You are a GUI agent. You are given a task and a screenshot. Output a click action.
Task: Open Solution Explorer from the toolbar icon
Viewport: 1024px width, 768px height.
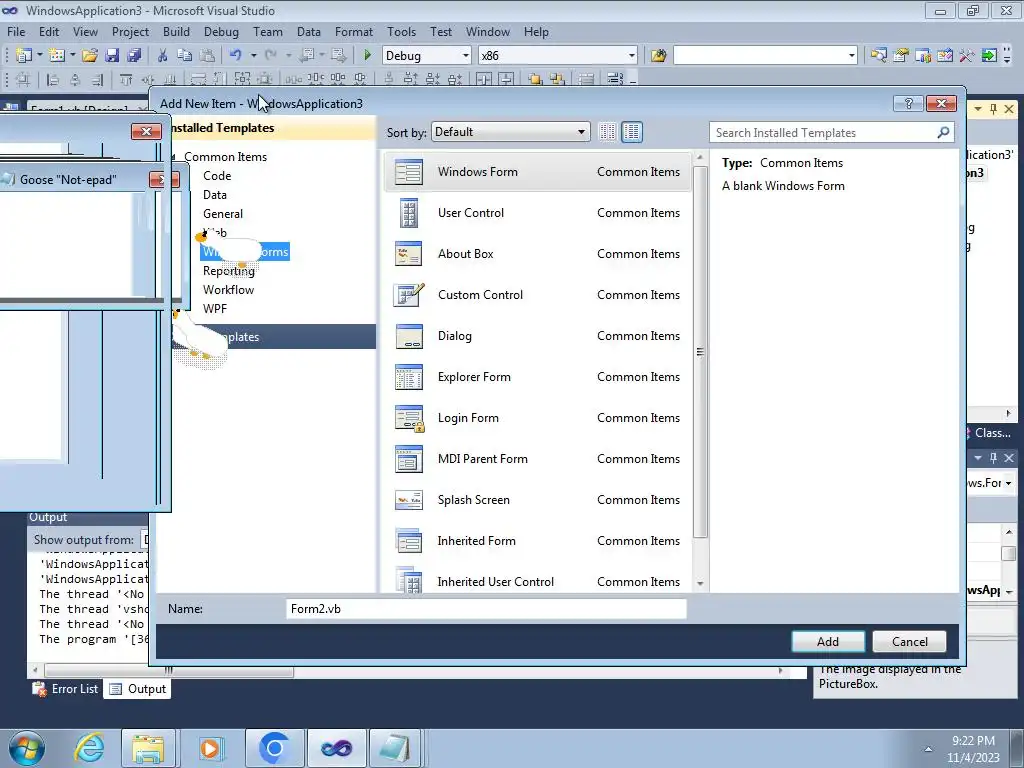point(879,56)
